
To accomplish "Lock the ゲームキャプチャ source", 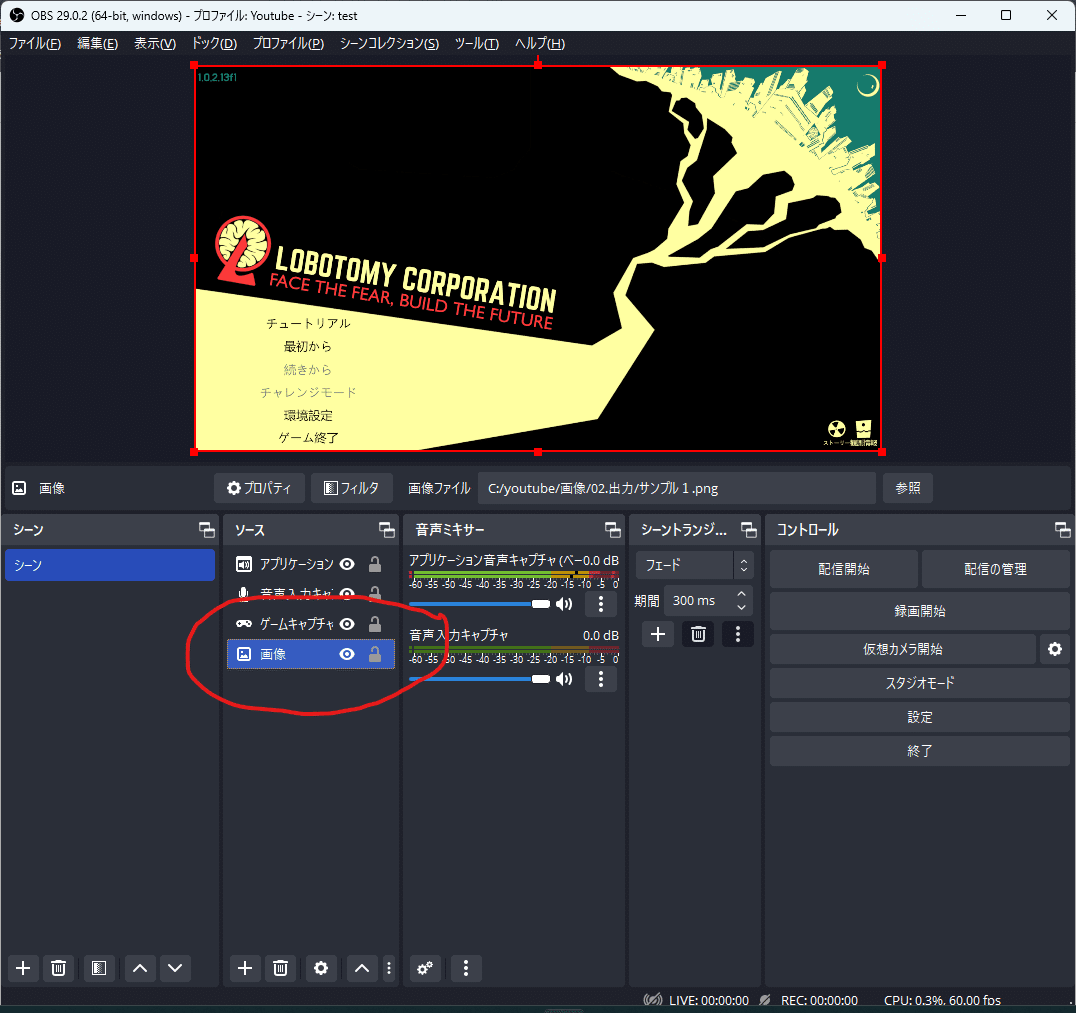I will pos(375,624).
